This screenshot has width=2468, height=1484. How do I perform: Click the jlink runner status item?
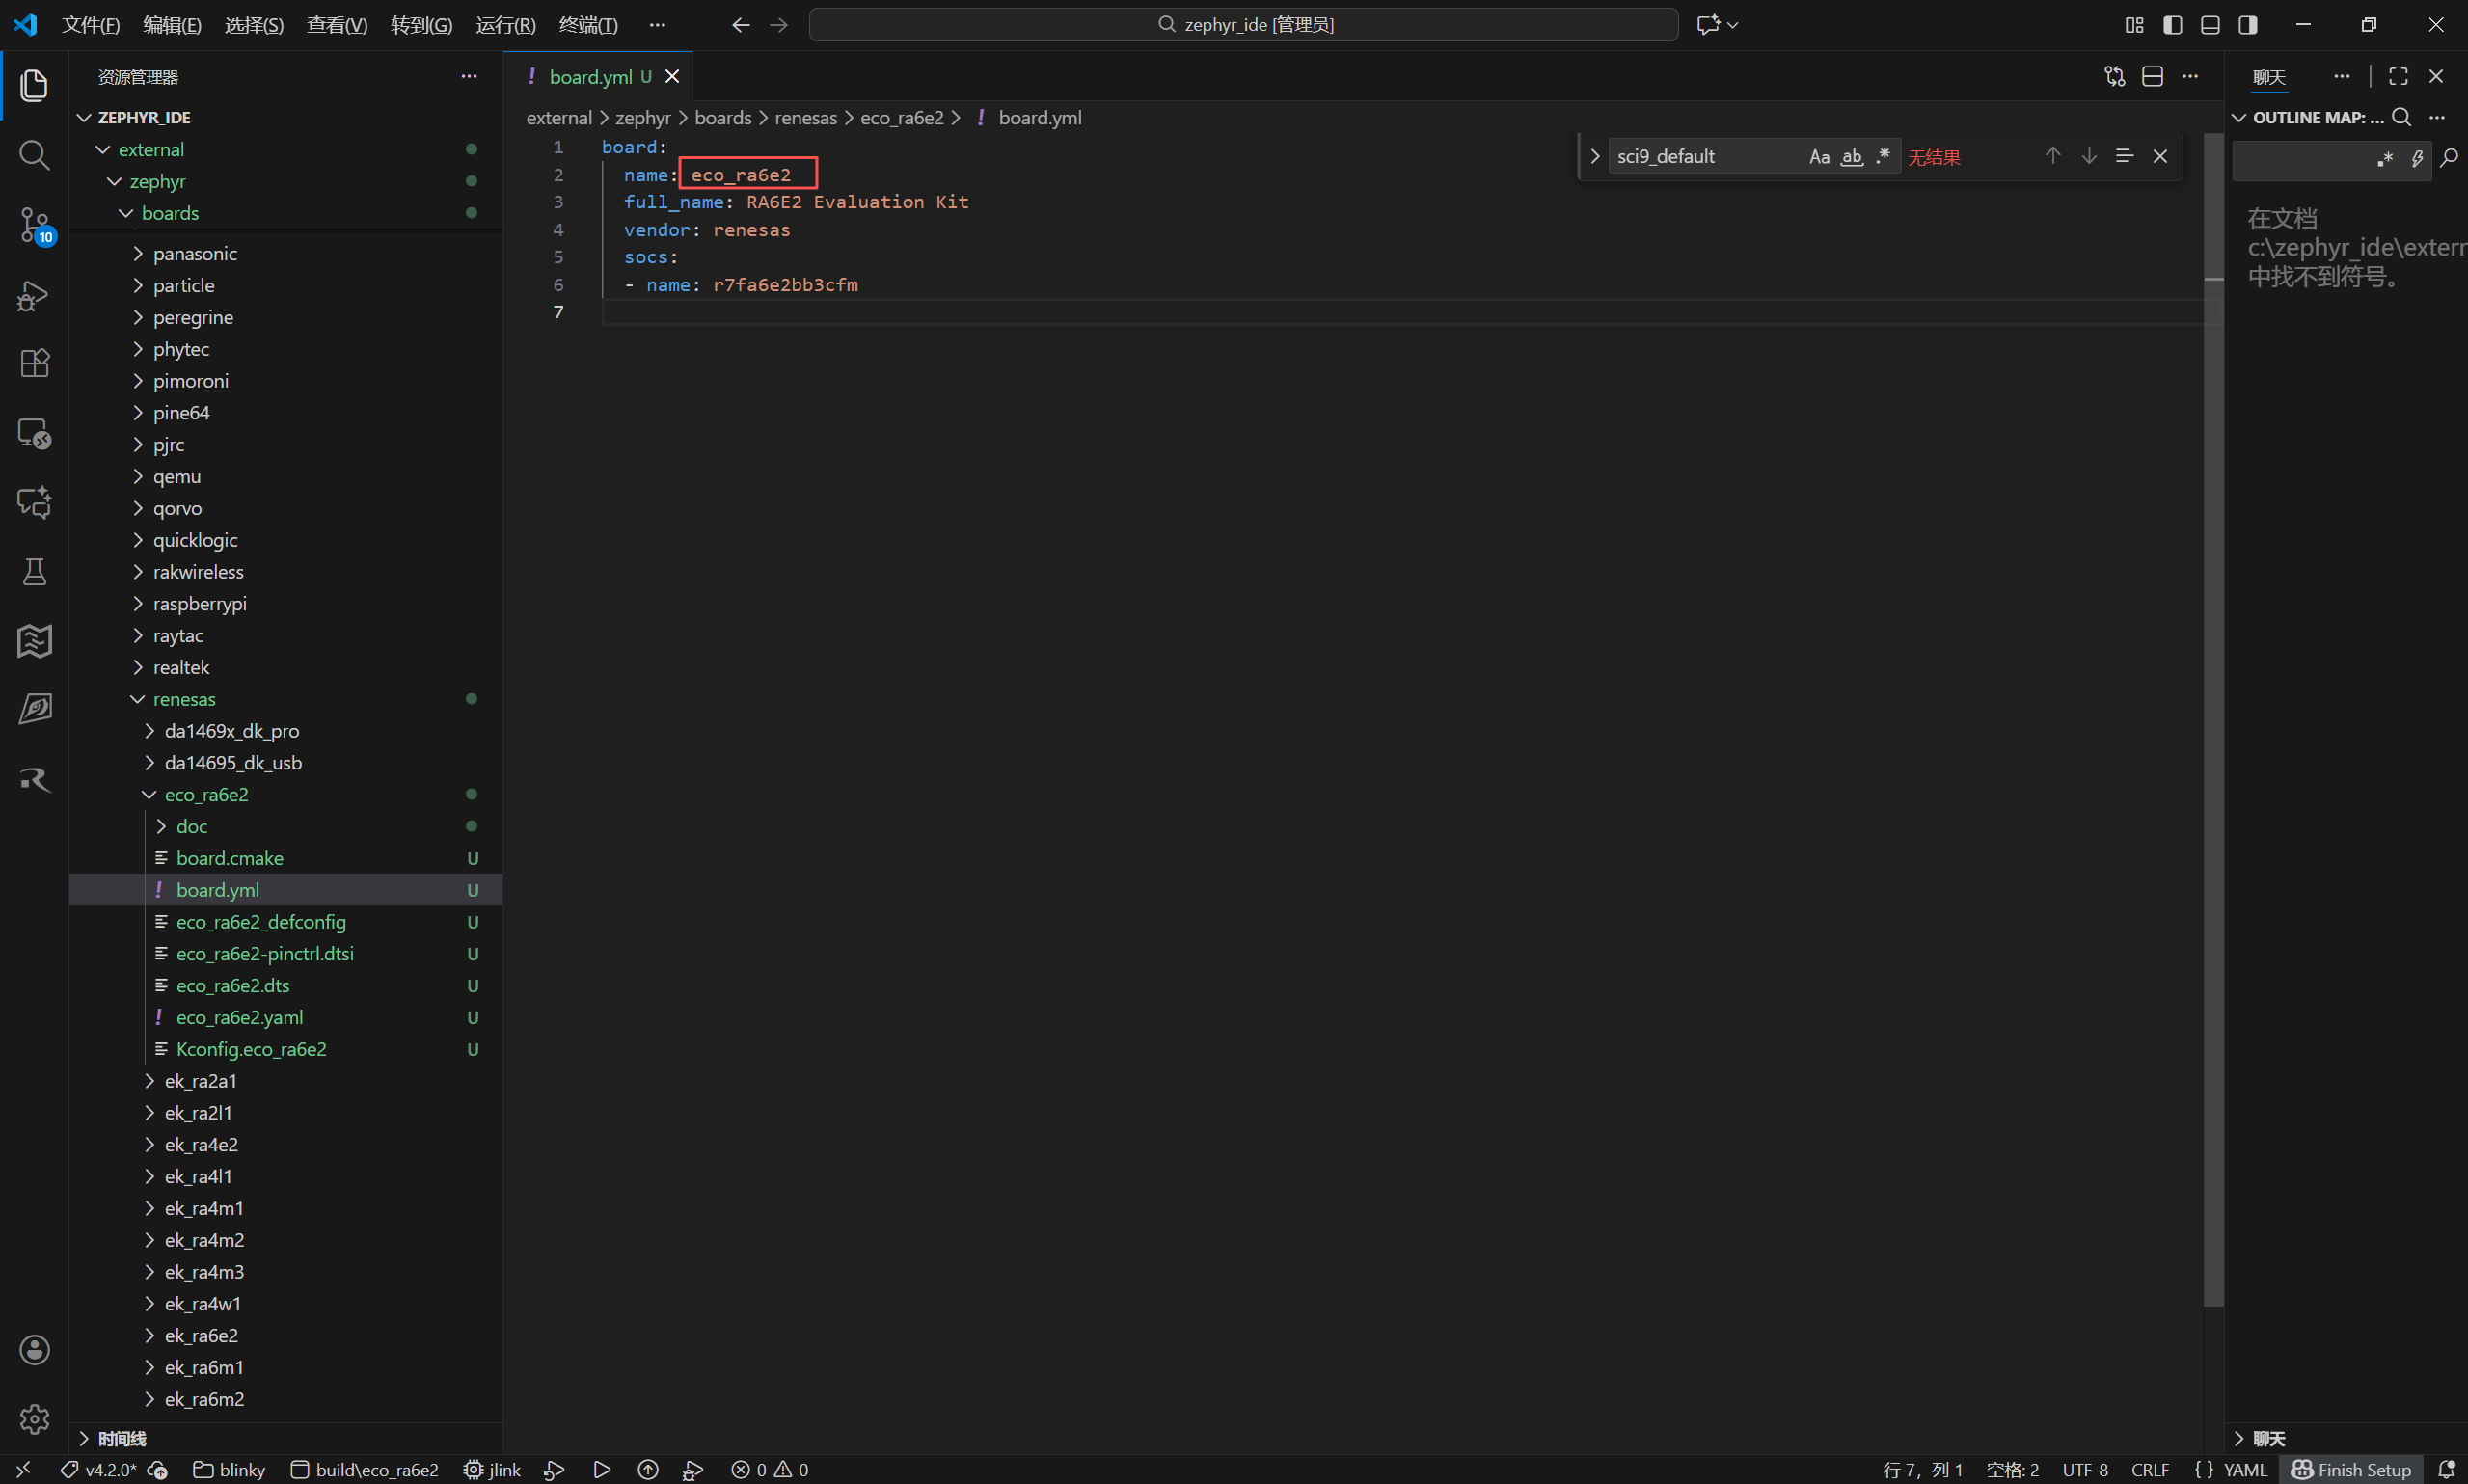(x=492, y=1469)
